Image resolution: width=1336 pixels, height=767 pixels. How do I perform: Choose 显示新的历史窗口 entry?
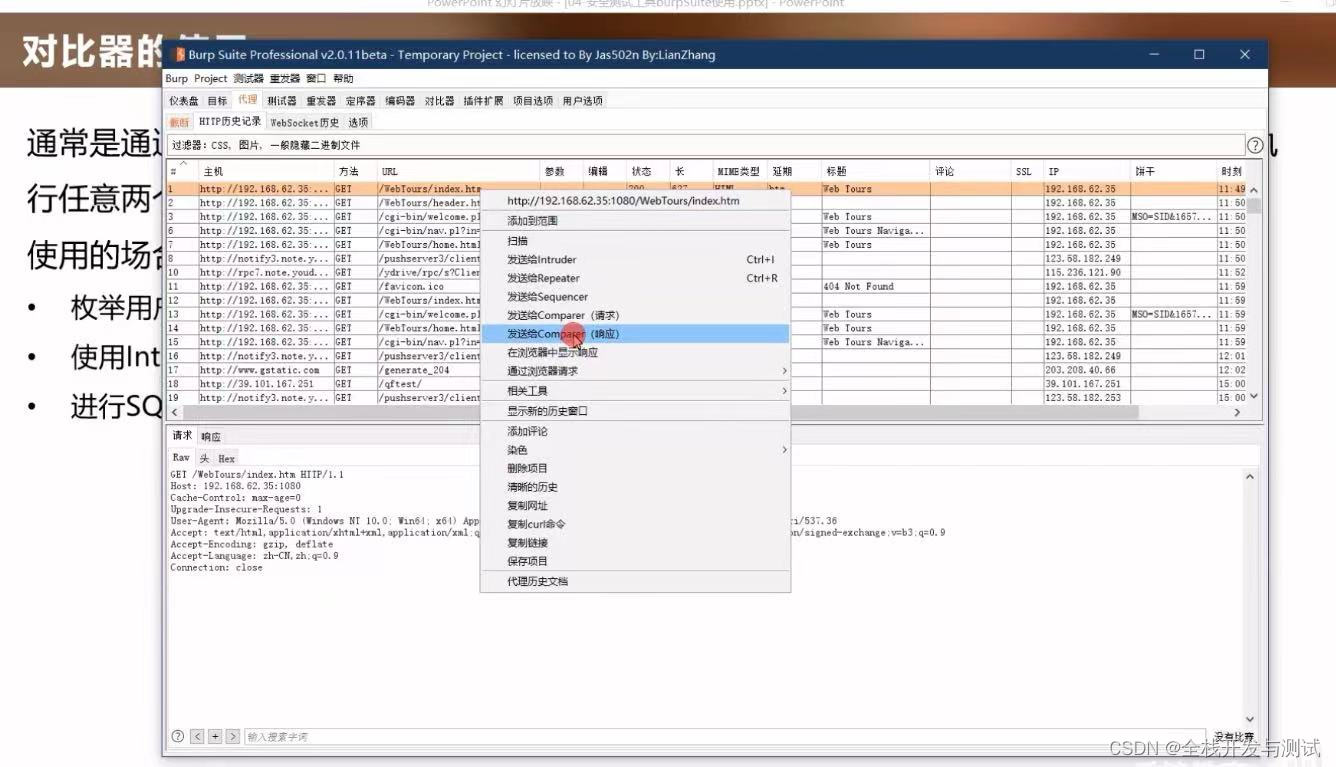[636, 411]
